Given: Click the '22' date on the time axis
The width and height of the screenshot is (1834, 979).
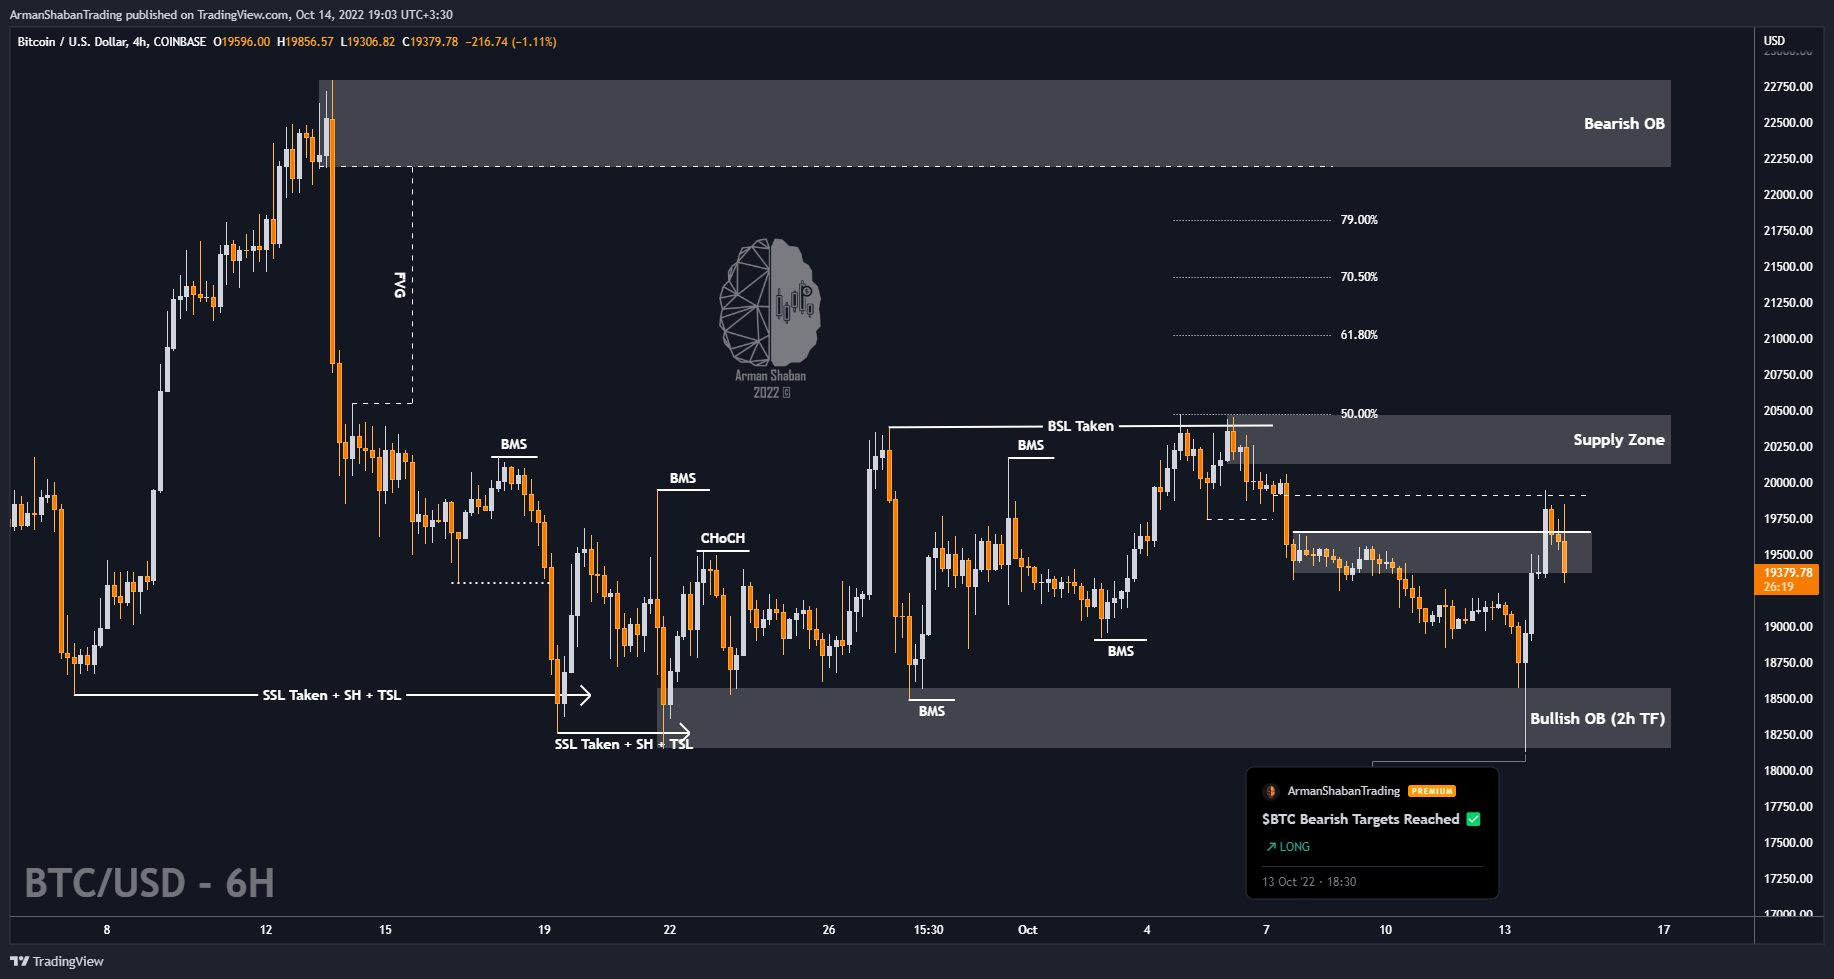Looking at the screenshot, I should pos(670,930).
